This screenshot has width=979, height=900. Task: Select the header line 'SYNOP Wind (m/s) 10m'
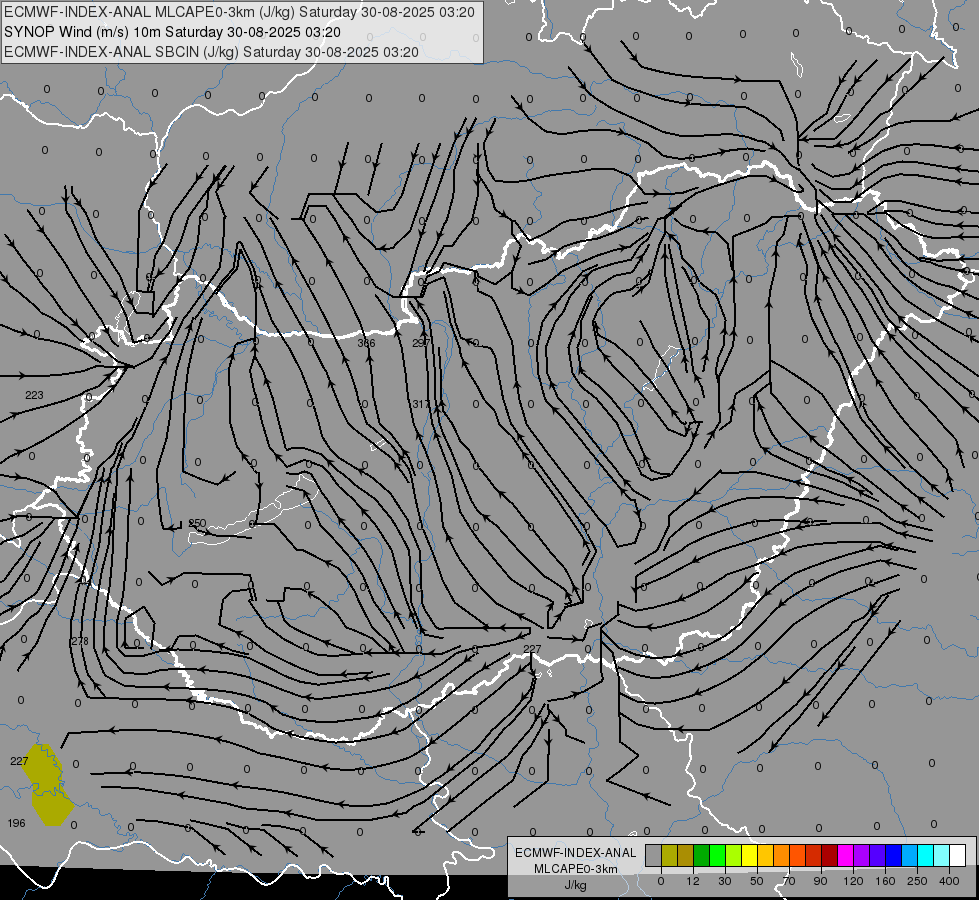(x=172, y=32)
